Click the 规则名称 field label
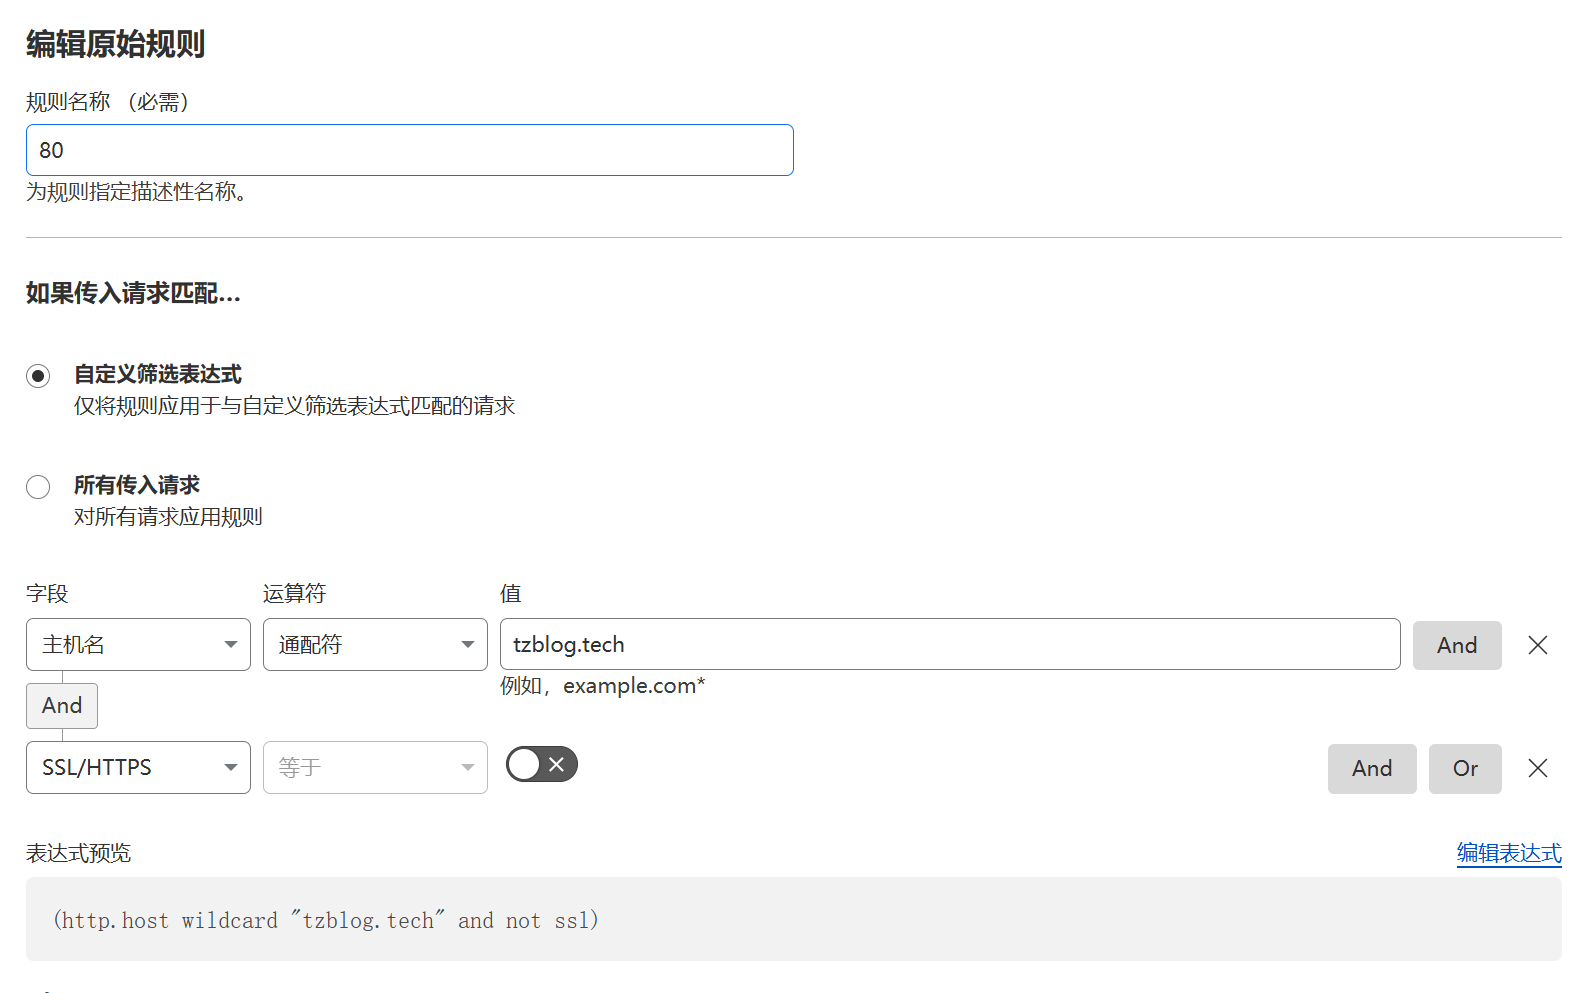Screen dimensions: 1589x993 68,102
